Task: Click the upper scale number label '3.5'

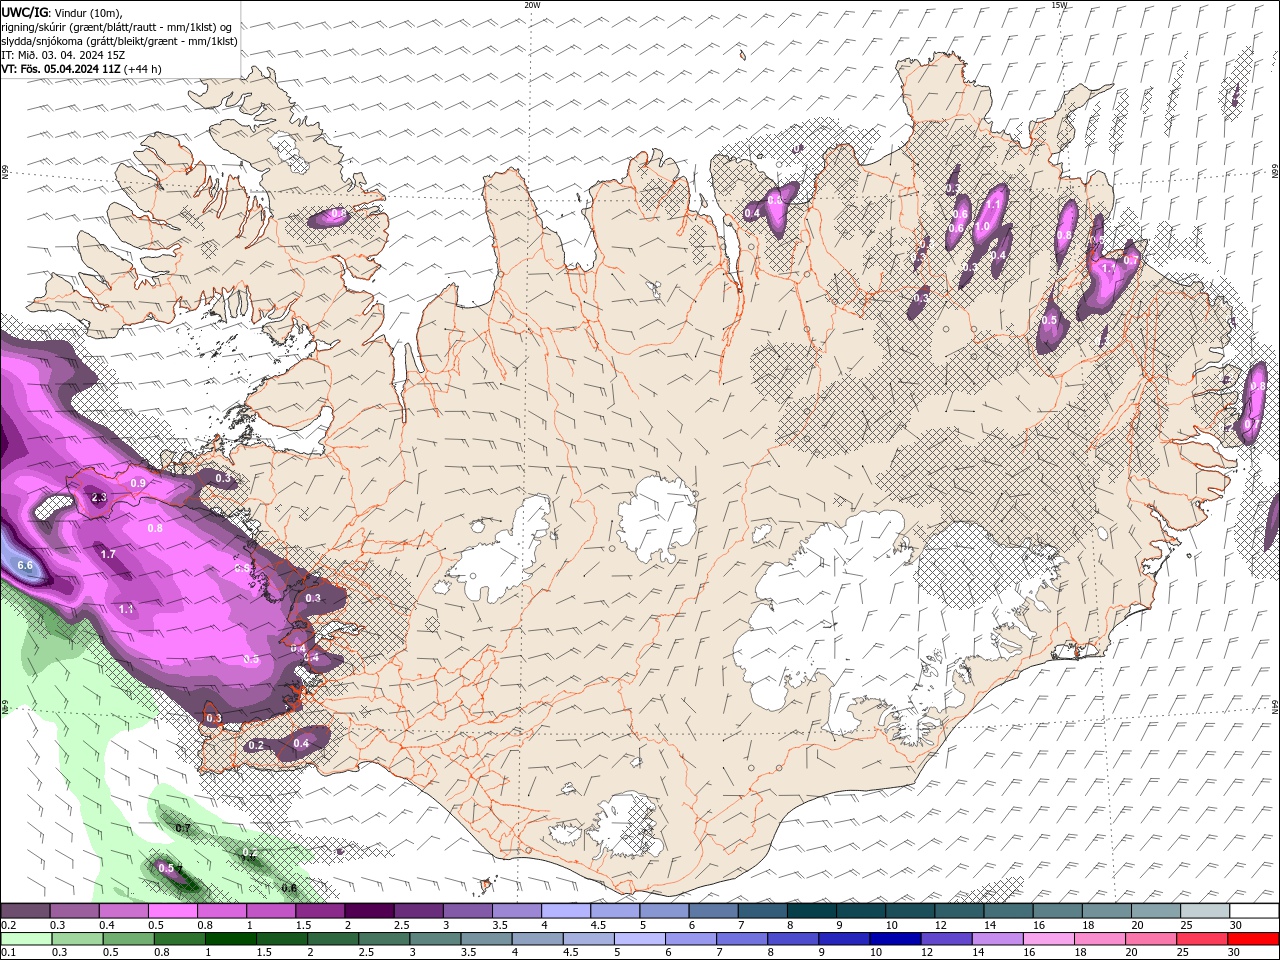Action: (x=500, y=925)
